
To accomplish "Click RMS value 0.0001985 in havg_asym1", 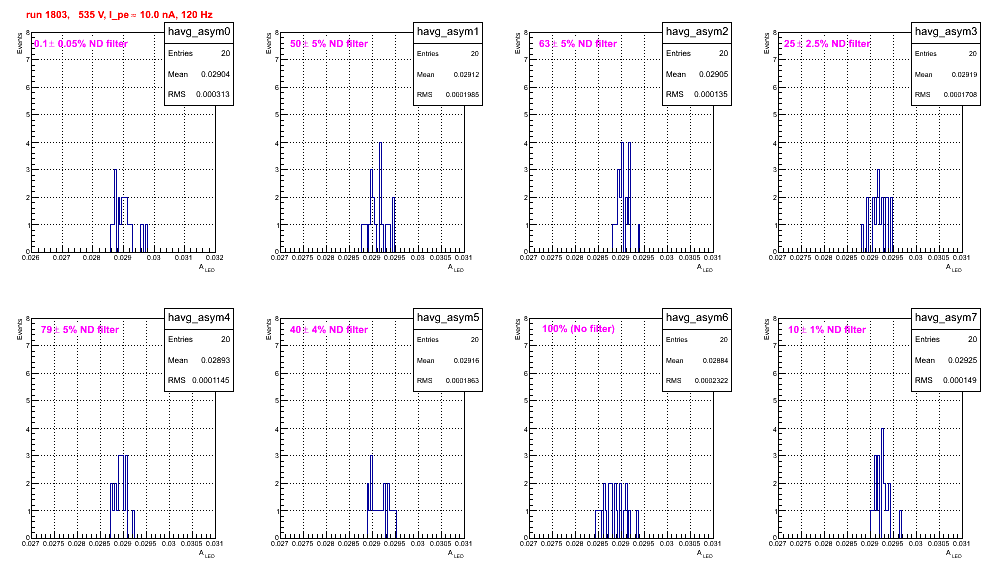I will pyautogui.click(x=462, y=95).
